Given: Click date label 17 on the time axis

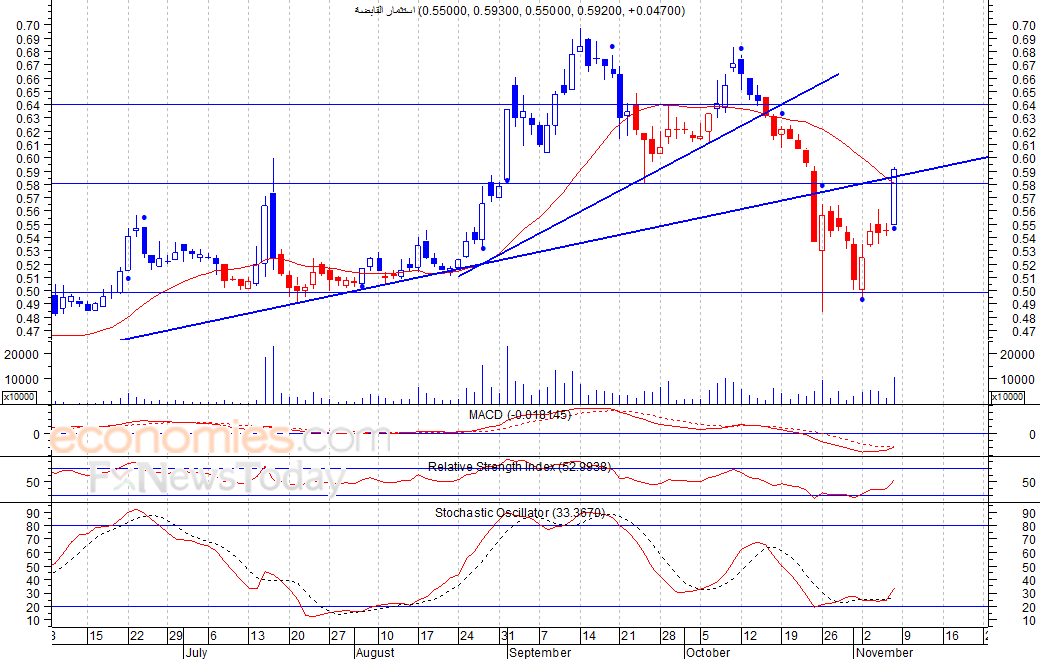Looking at the screenshot, I should [426, 636].
